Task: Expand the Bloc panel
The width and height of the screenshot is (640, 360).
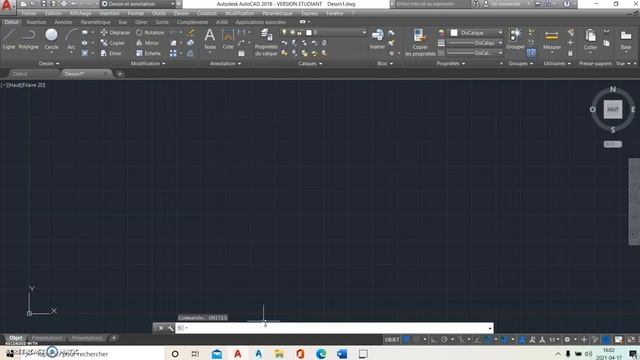Action: point(385,63)
